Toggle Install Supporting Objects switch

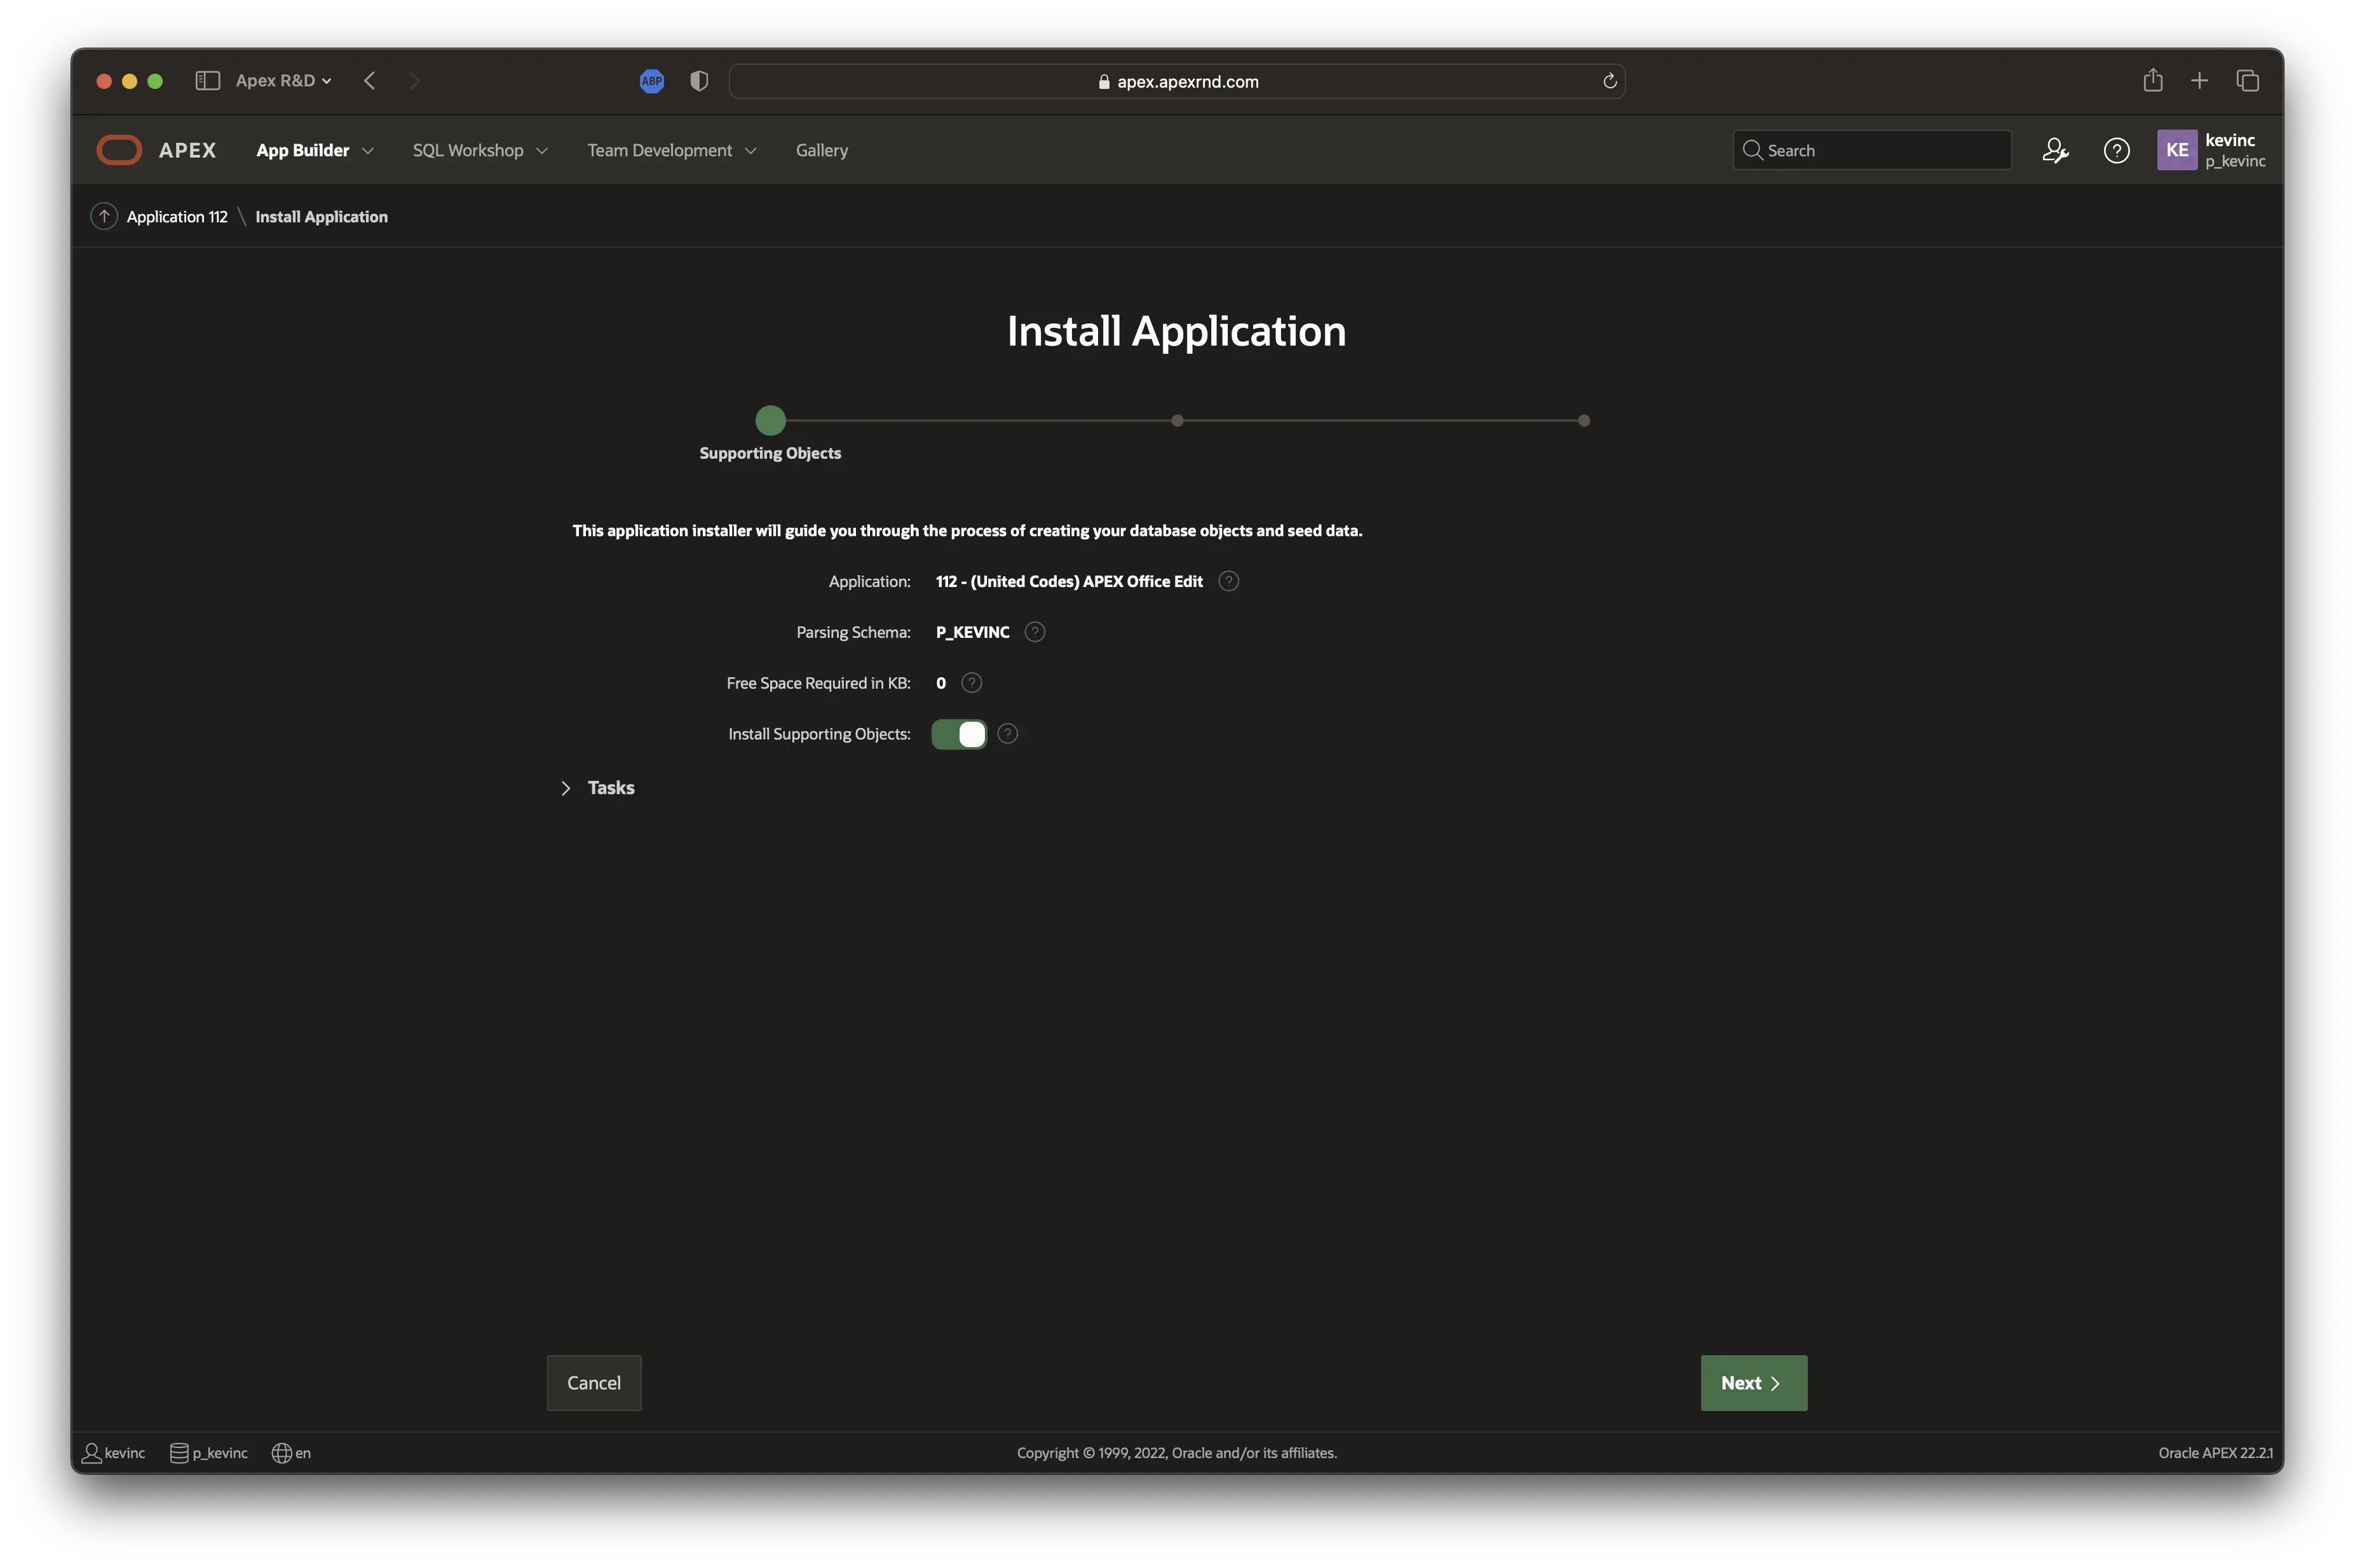pyautogui.click(x=958, y=734)
